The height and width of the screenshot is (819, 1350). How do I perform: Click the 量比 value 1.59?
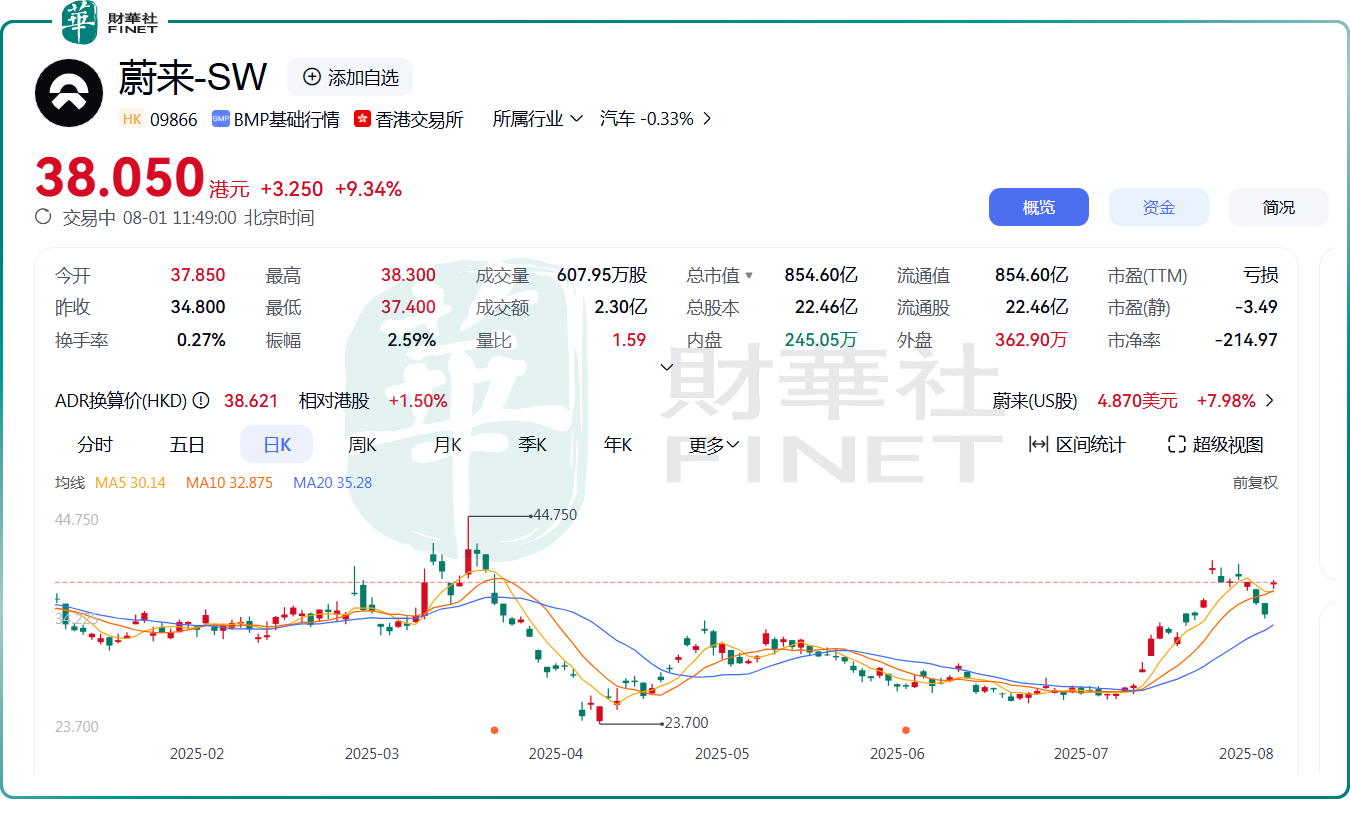pos(629,340)
